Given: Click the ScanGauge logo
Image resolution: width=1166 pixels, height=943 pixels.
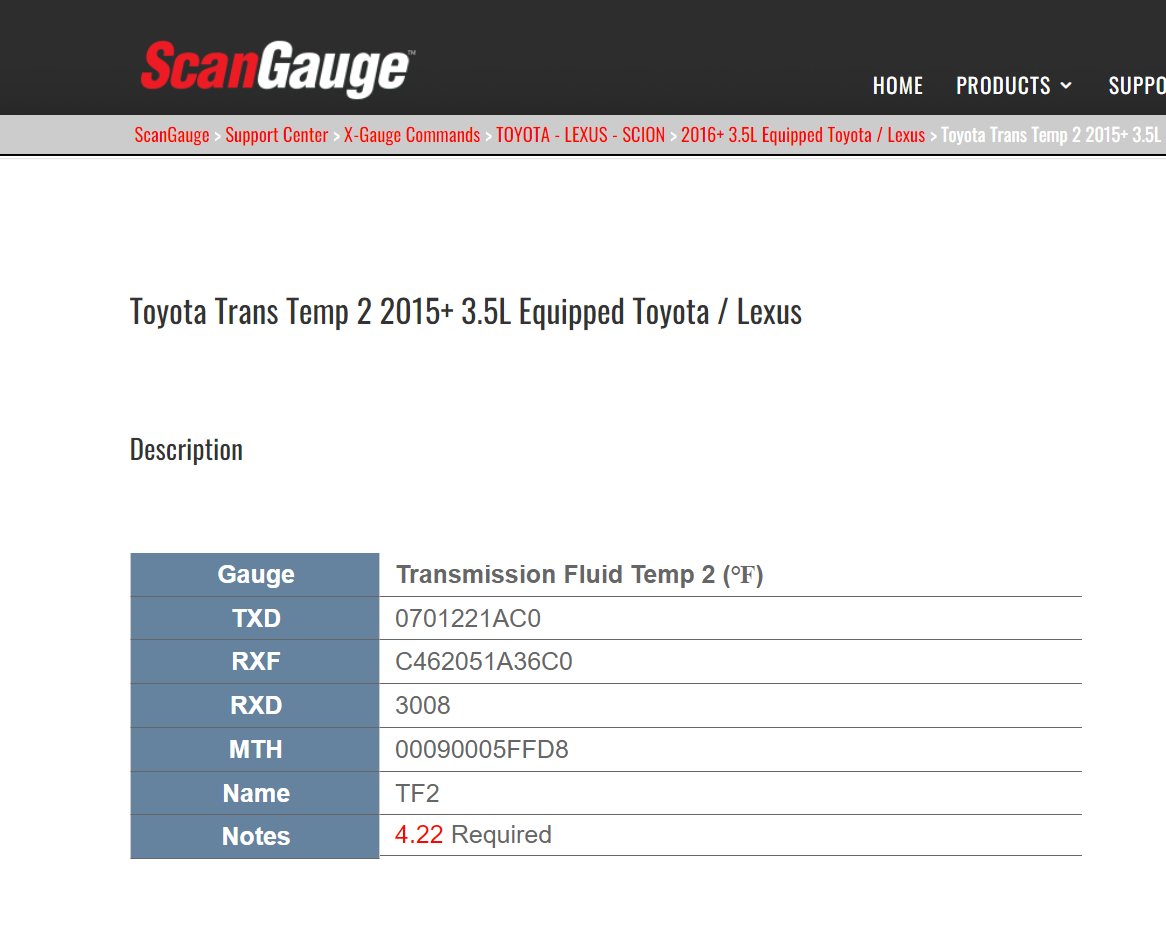Looking at the screenshot, I should tap(277, 68).
